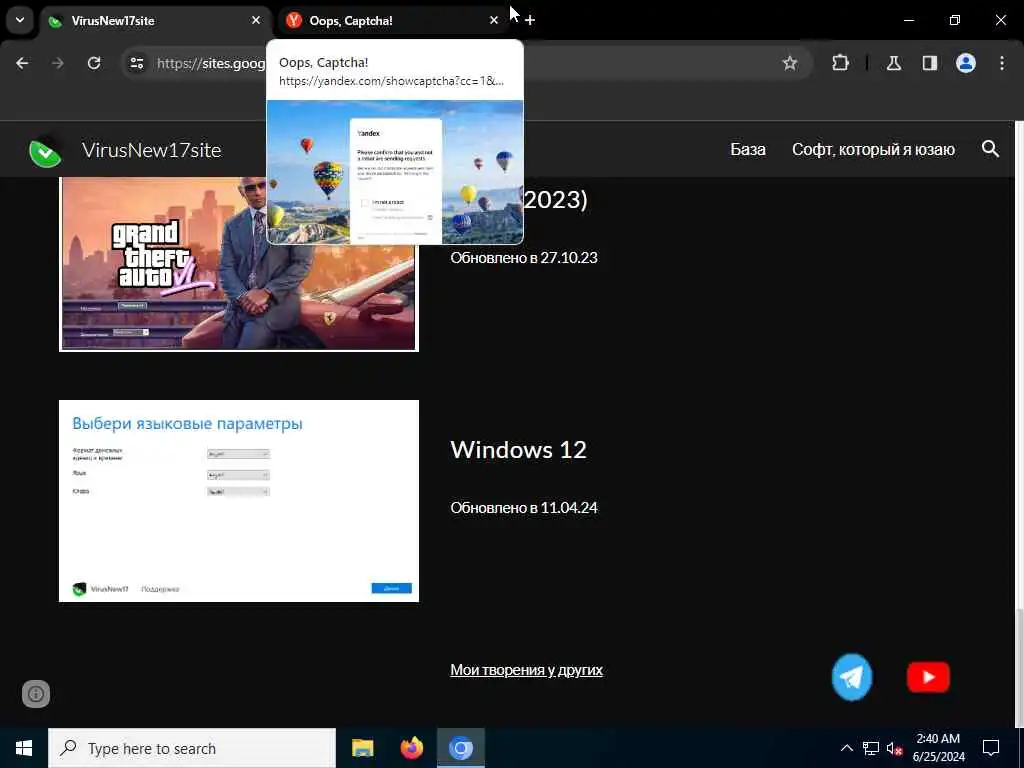Show hidden system tray icons
1024x768 pixels.
(846, 748)
